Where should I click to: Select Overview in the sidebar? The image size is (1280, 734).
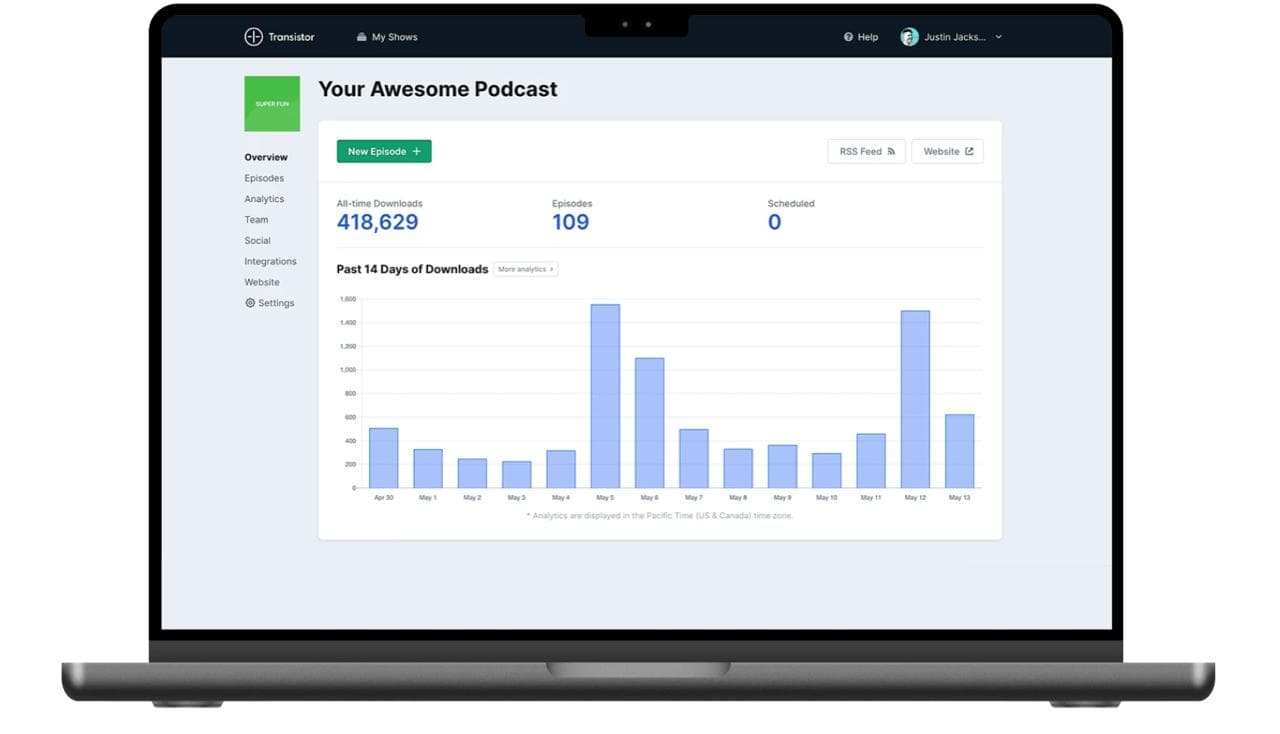point(266,157)
